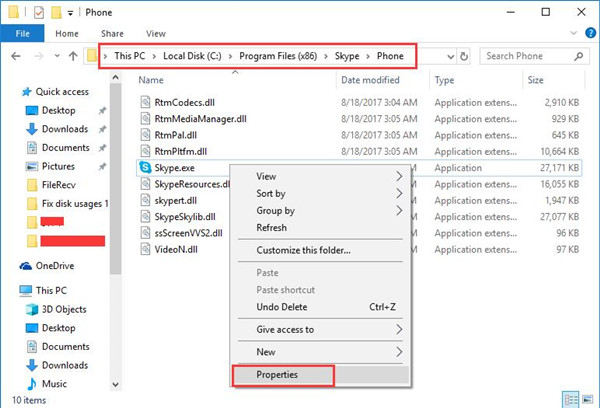Click This PC in breadcrumb path
600x408 pixels.
130,56
